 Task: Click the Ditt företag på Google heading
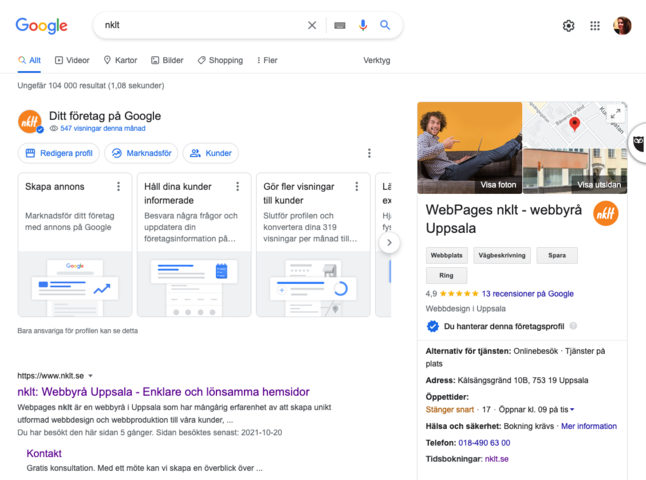pos(105,116)
